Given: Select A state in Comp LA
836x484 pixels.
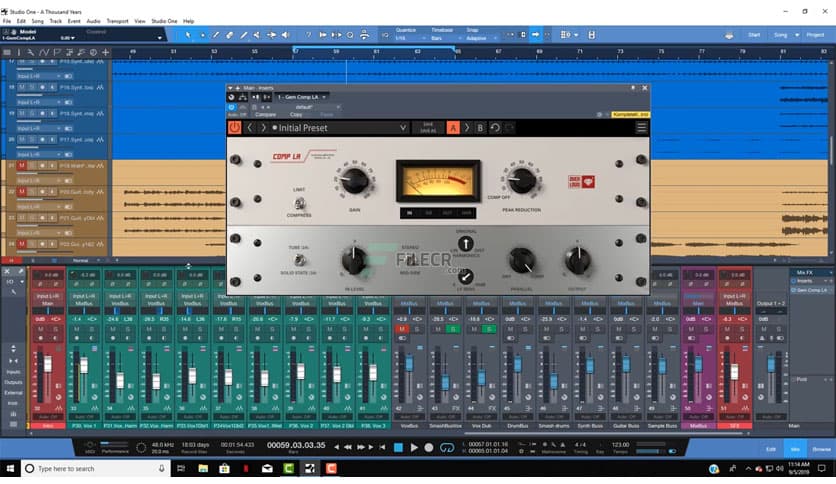Looking at the screenshot, I should [x=453, y=128].
